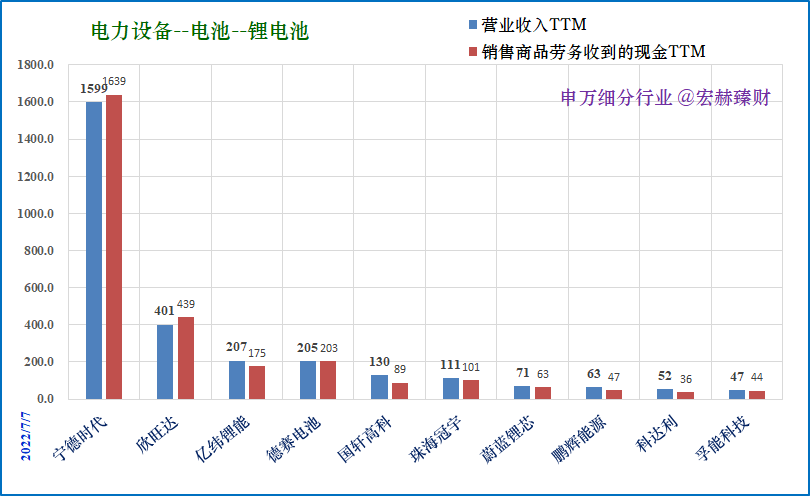Click data label 1599
This screenshot has width=810, height=496.
(94, 89)
